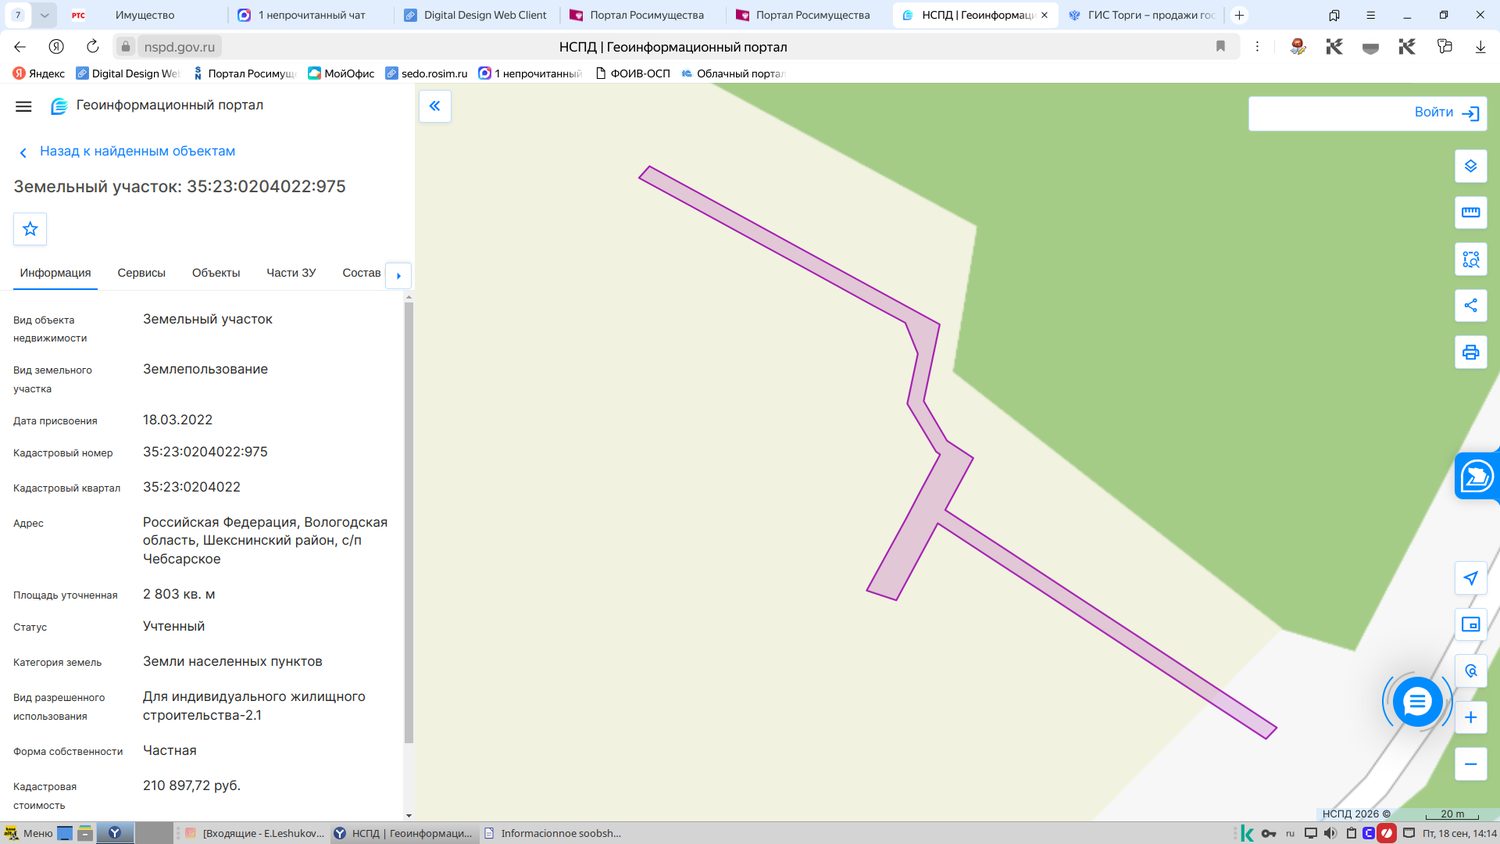Expand the browser tab list dropdown

[x=45, y=15]
